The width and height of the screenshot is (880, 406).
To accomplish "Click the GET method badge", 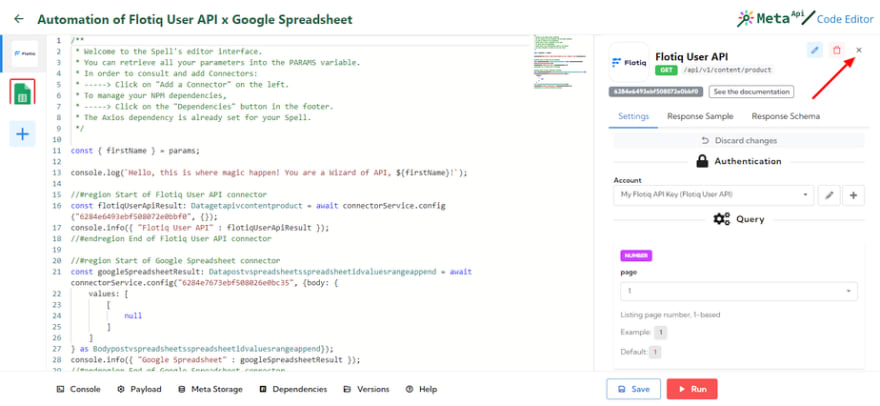I will 666,70.
